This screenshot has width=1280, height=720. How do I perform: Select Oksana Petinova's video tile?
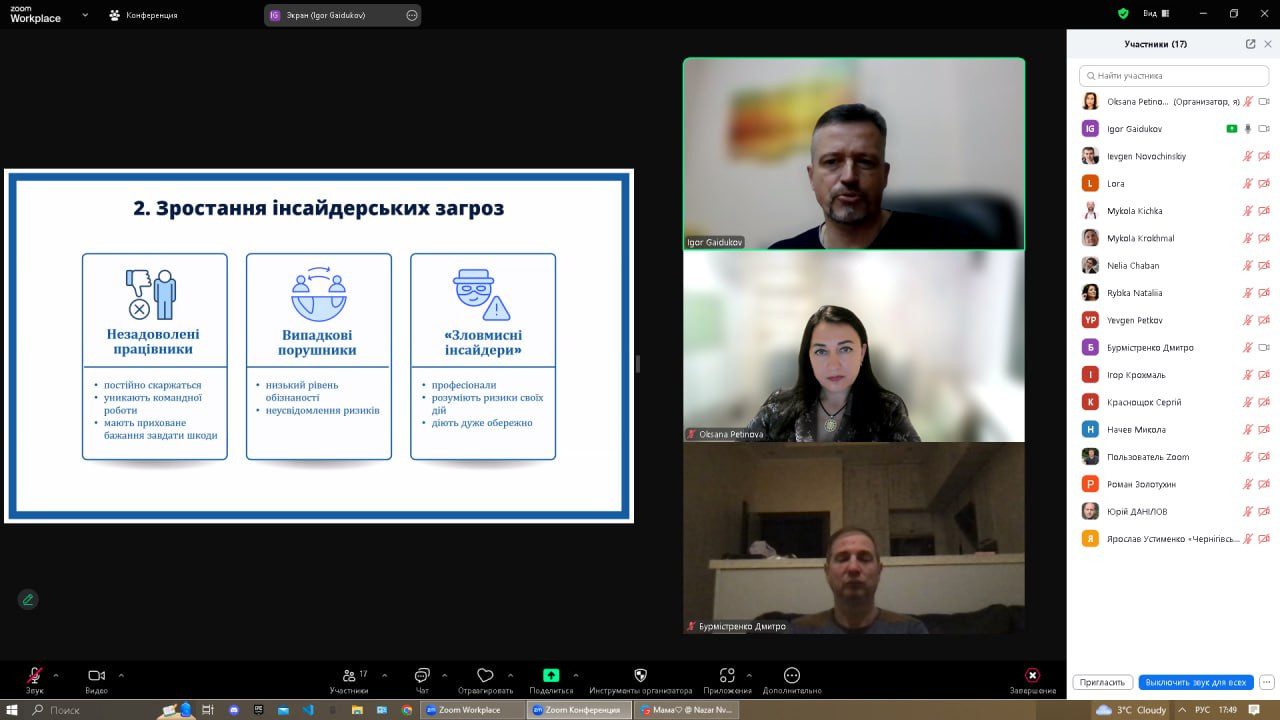(854, 346)
